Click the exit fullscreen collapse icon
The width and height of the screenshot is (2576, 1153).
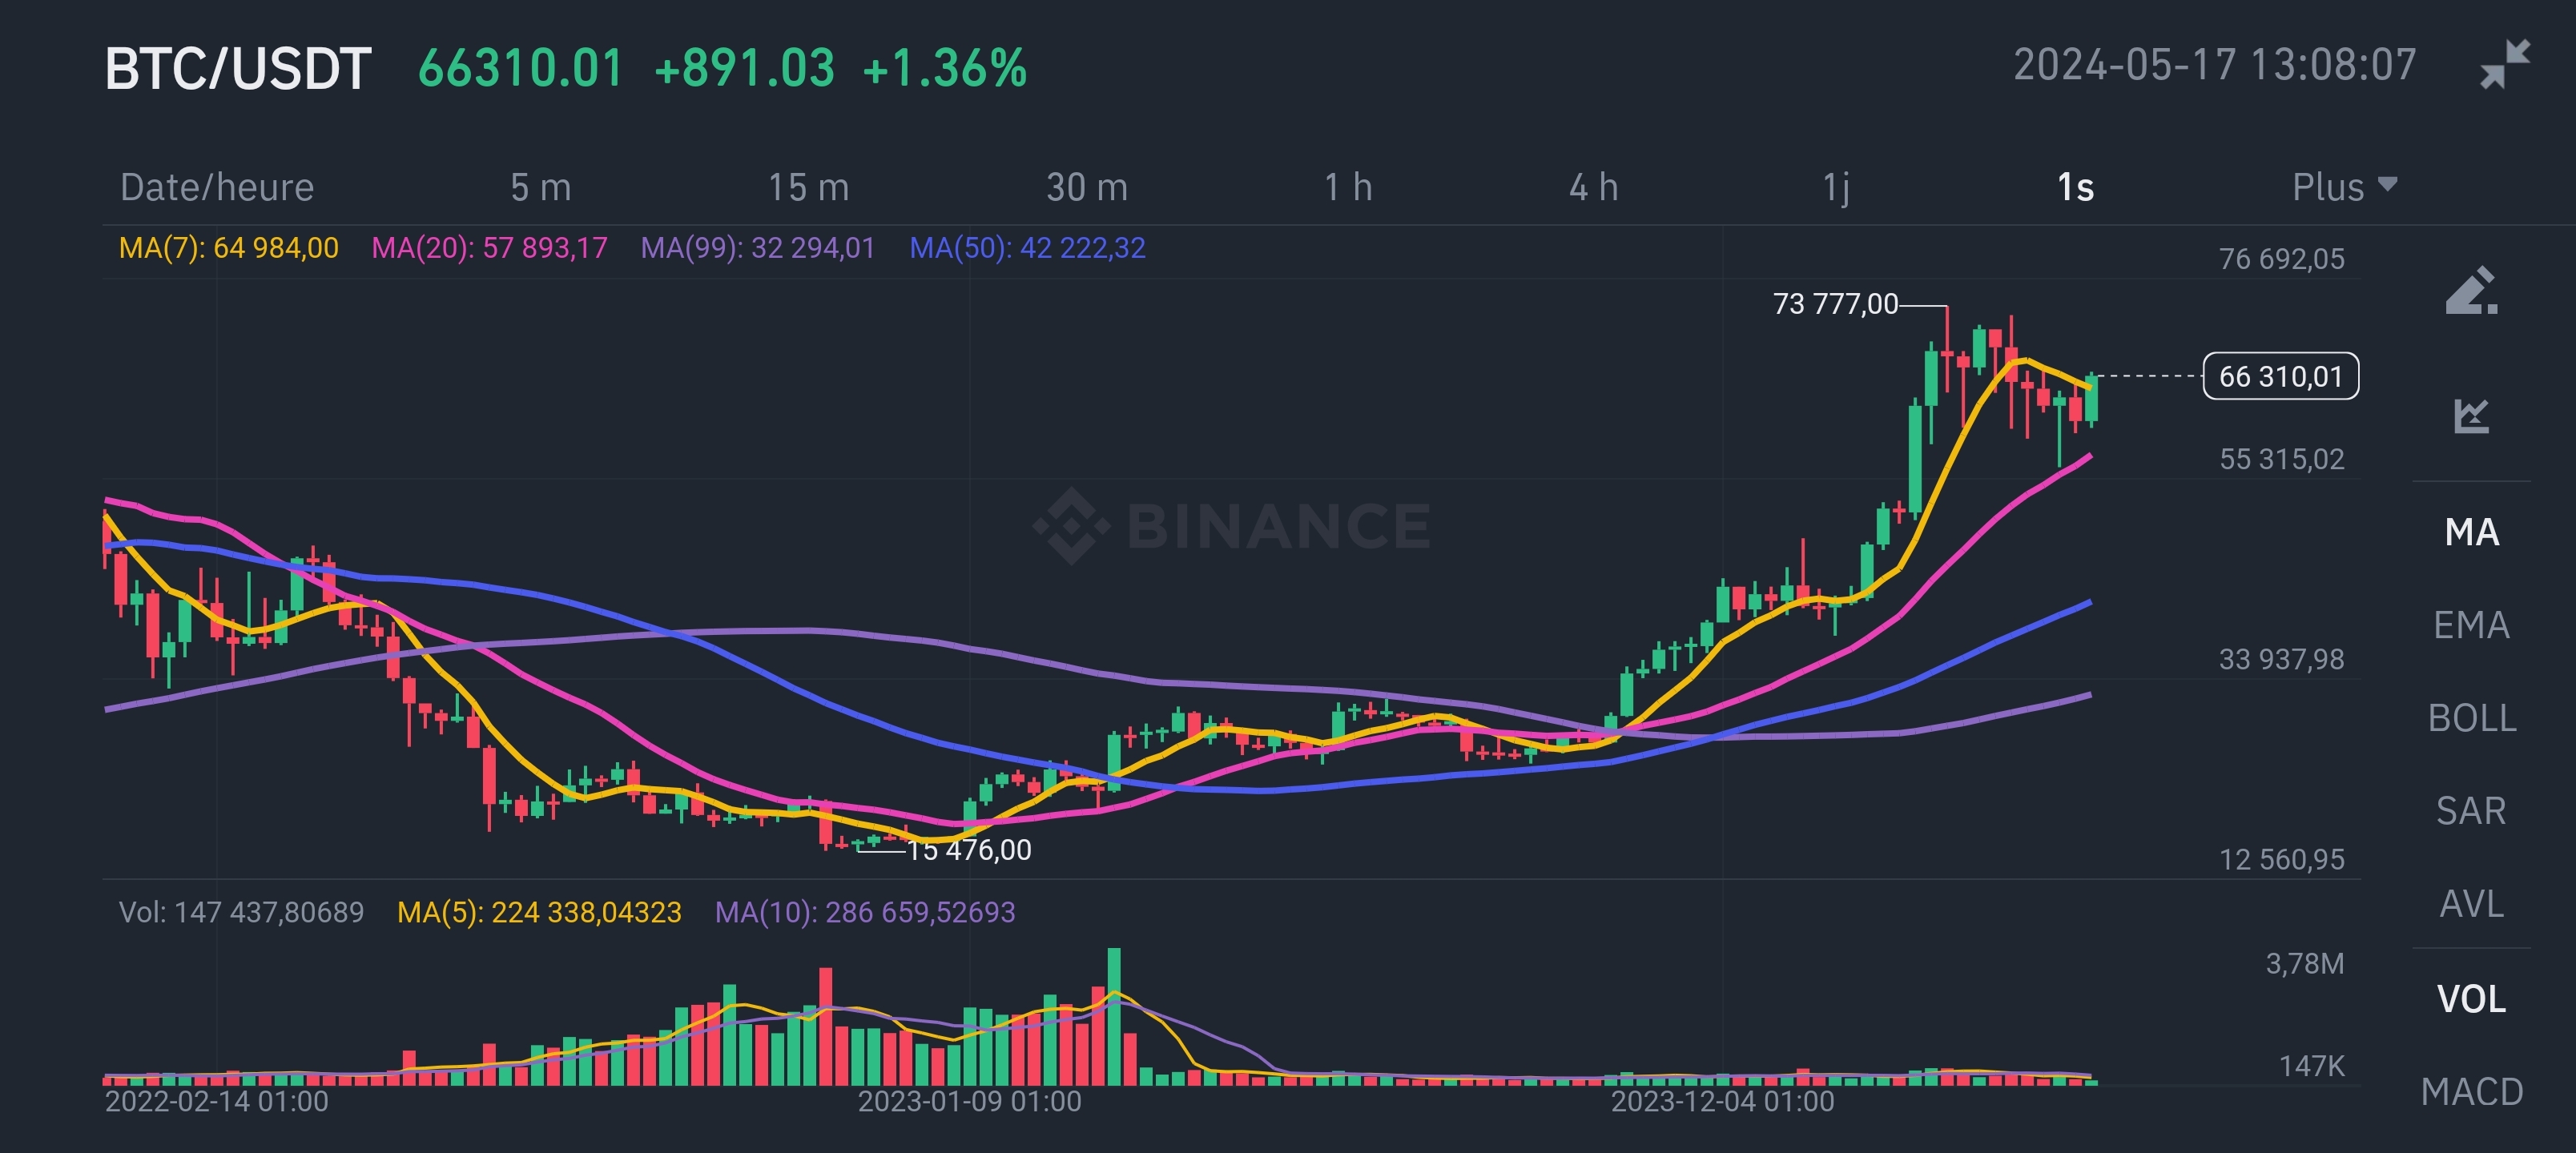tap(2505, 65)
